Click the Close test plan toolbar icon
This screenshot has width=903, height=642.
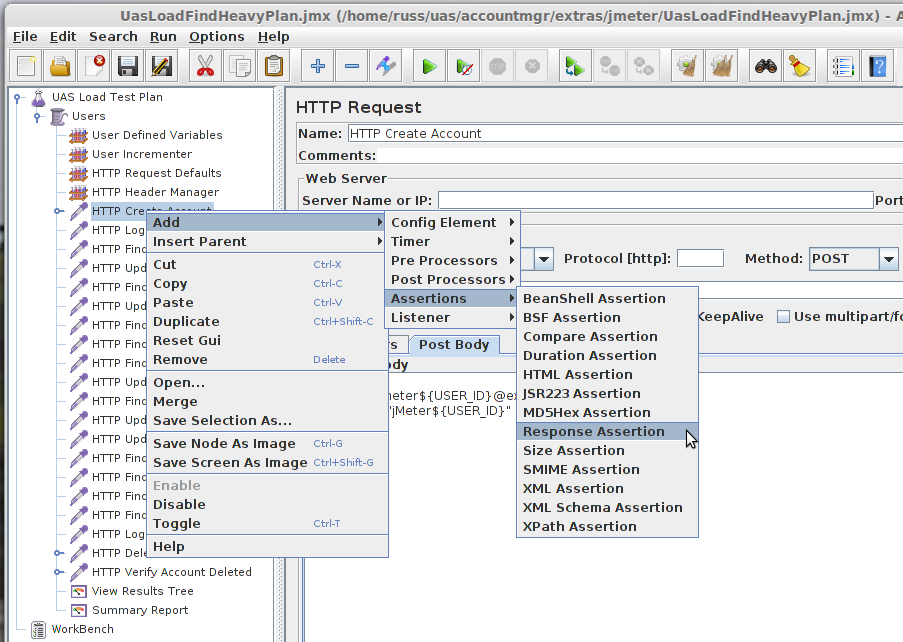94,66
